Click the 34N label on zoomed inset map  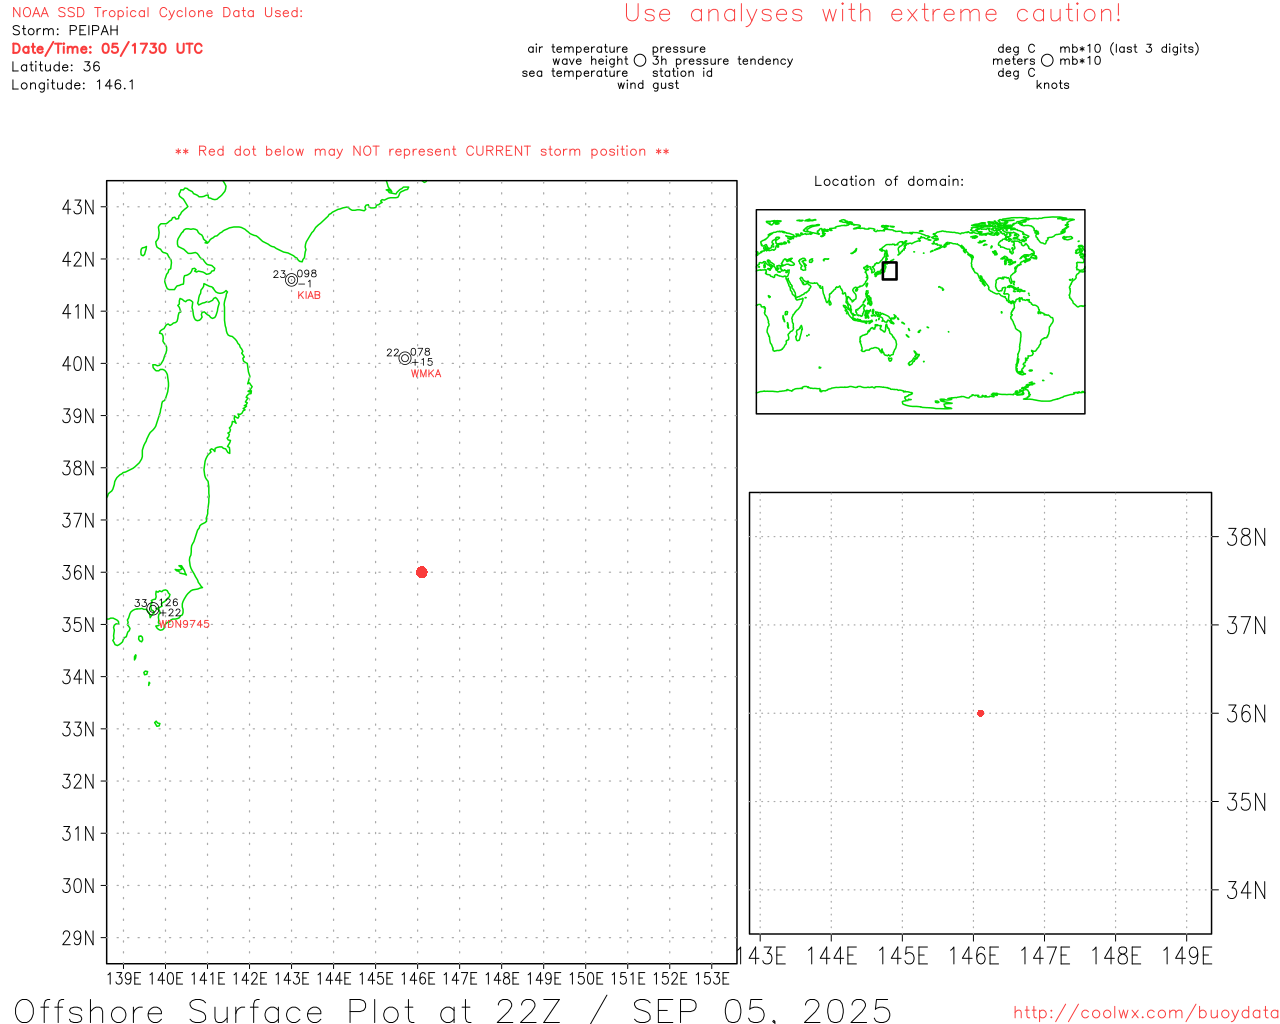pyautogui.click(x=1246, y=890)
